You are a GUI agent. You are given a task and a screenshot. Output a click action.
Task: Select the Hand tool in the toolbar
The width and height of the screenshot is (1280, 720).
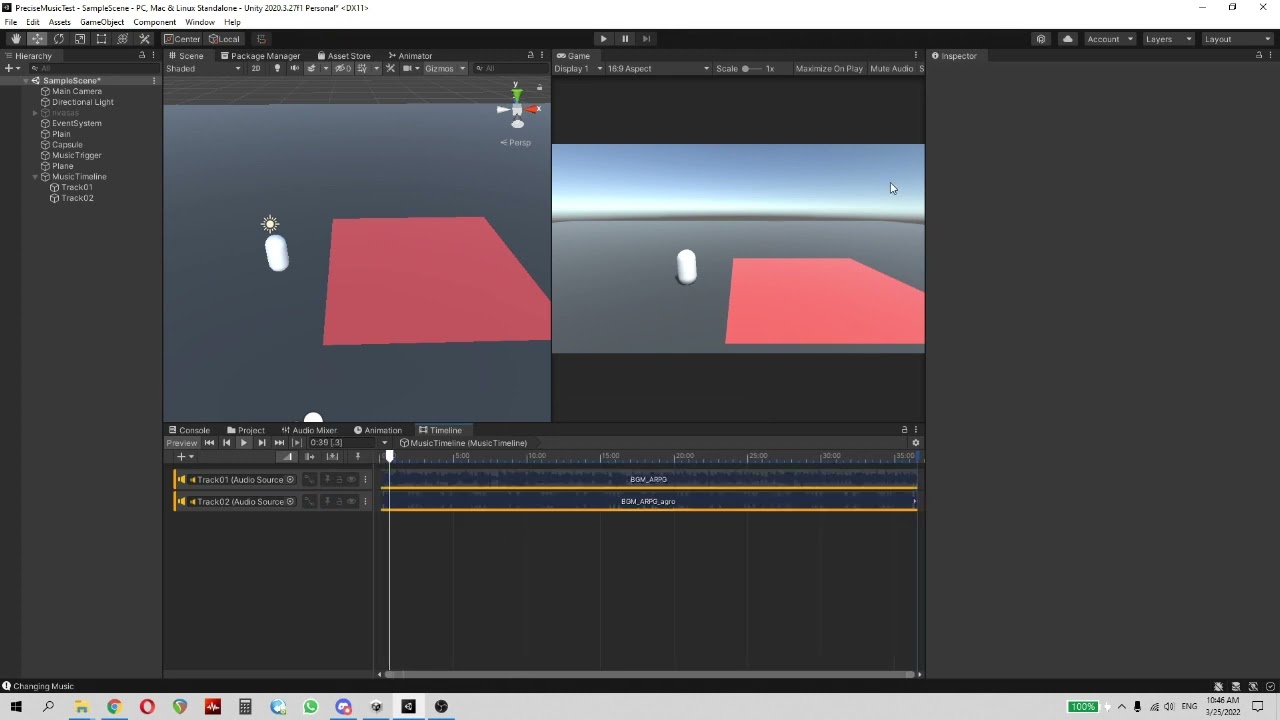(16, 39)
